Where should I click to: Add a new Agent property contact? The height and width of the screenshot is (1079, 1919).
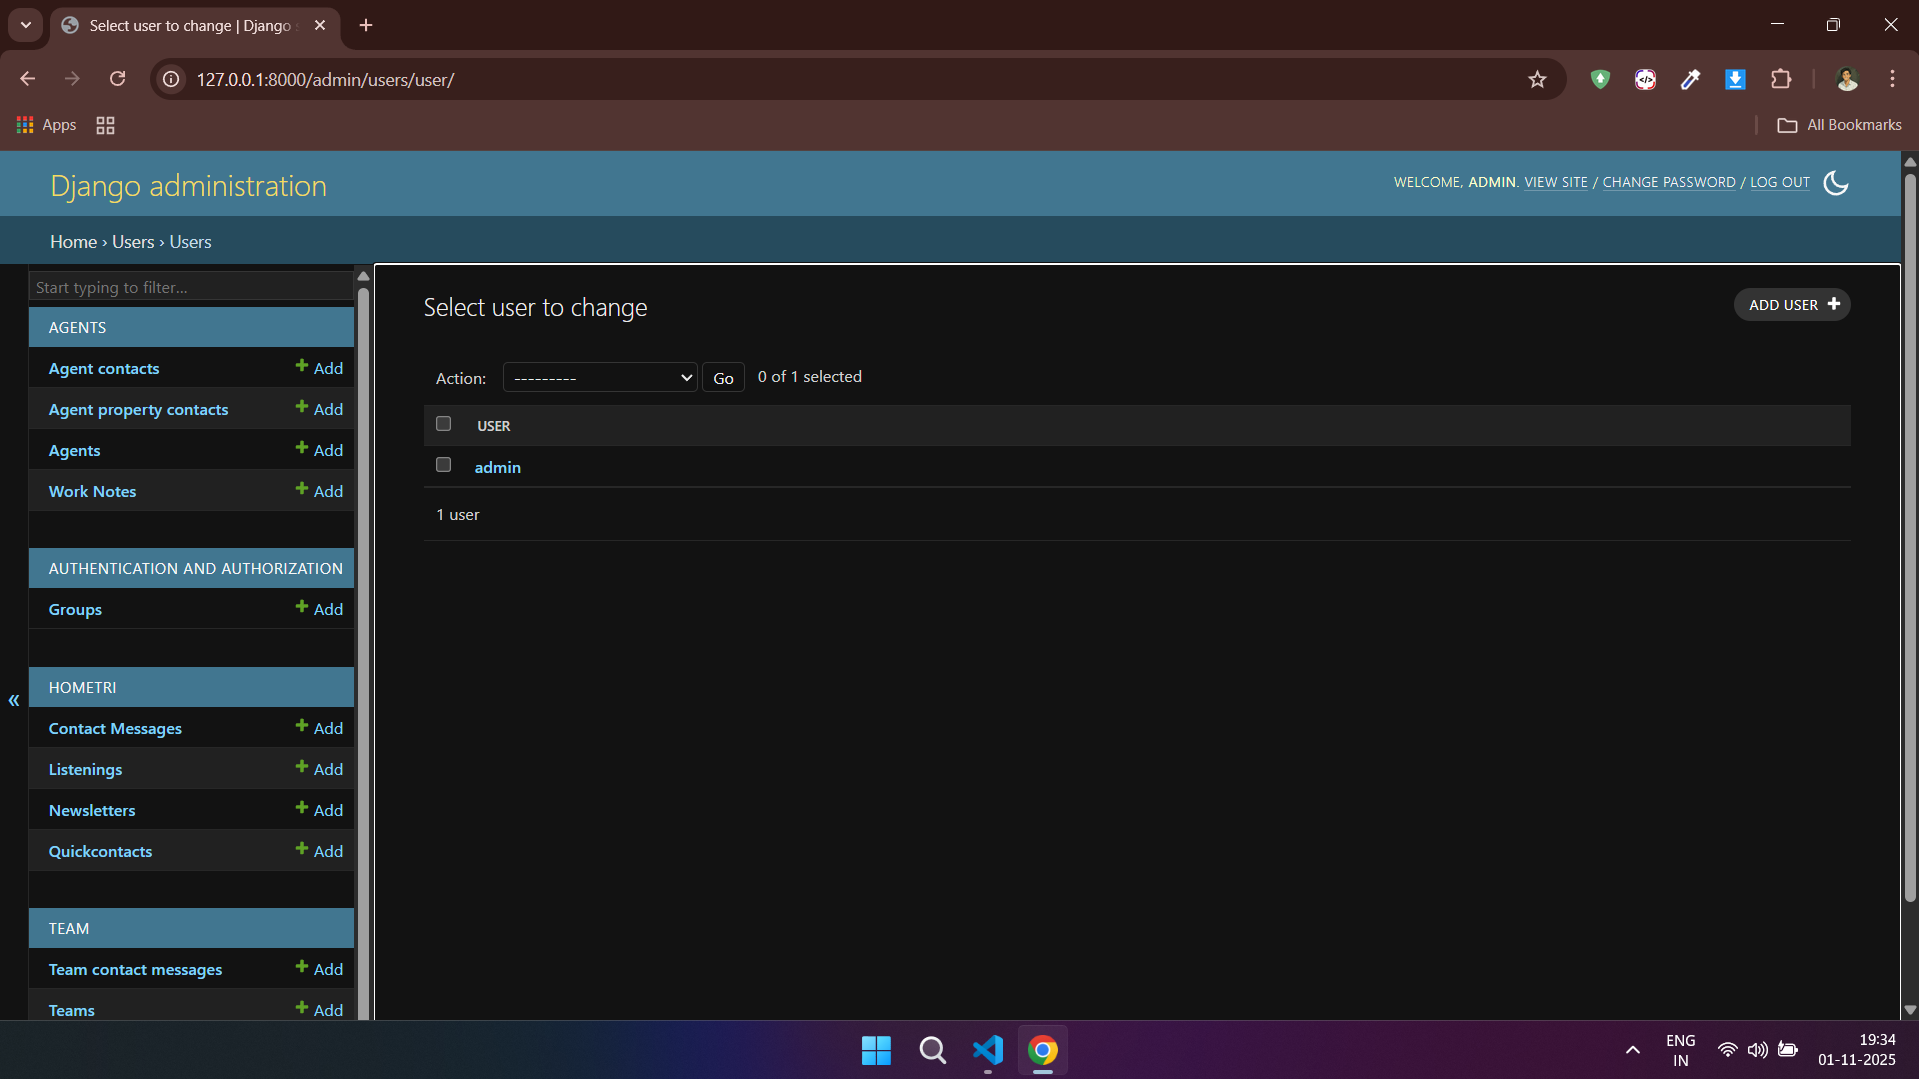319,409
